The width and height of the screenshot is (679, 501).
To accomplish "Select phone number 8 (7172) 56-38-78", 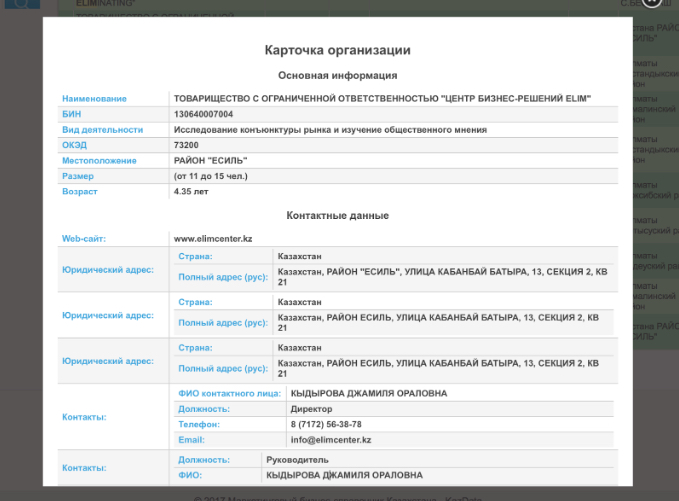I will point(326,424).
